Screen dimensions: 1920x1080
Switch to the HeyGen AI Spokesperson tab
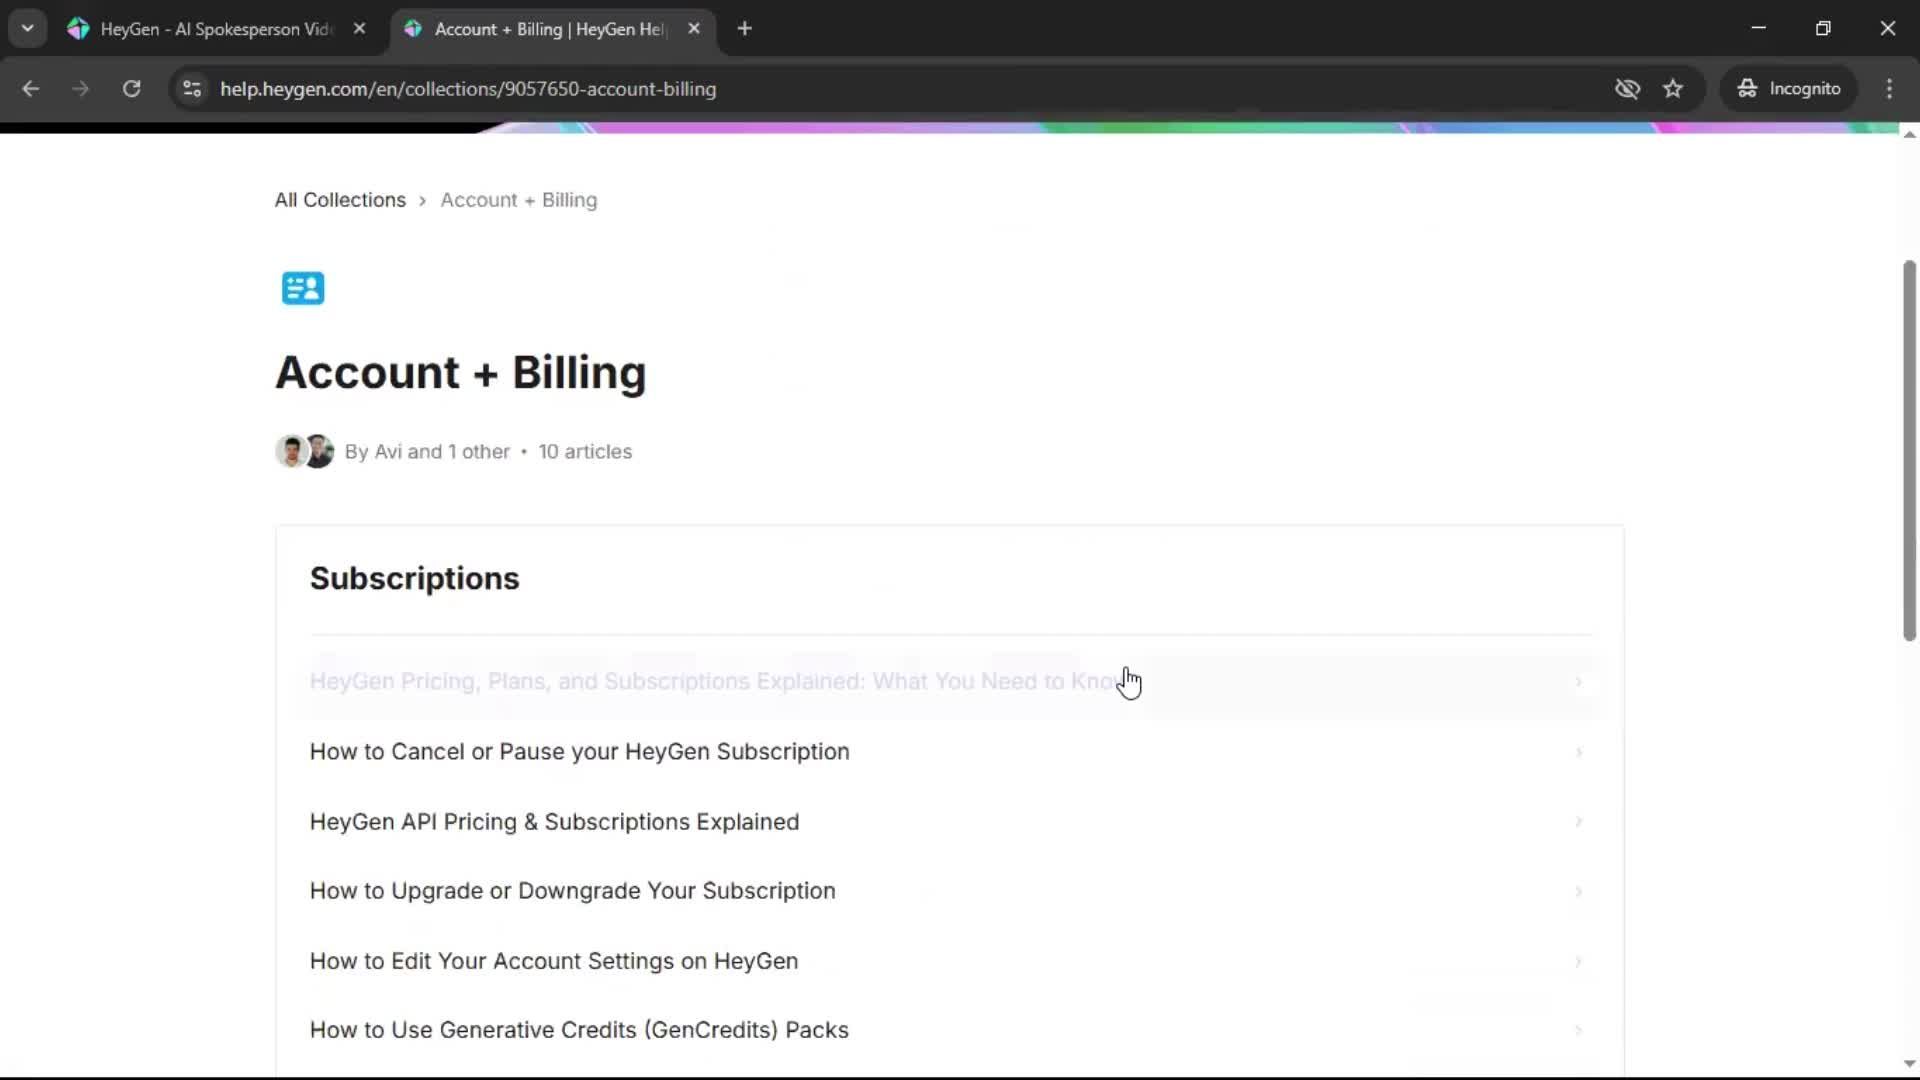(x=215, y=29)
